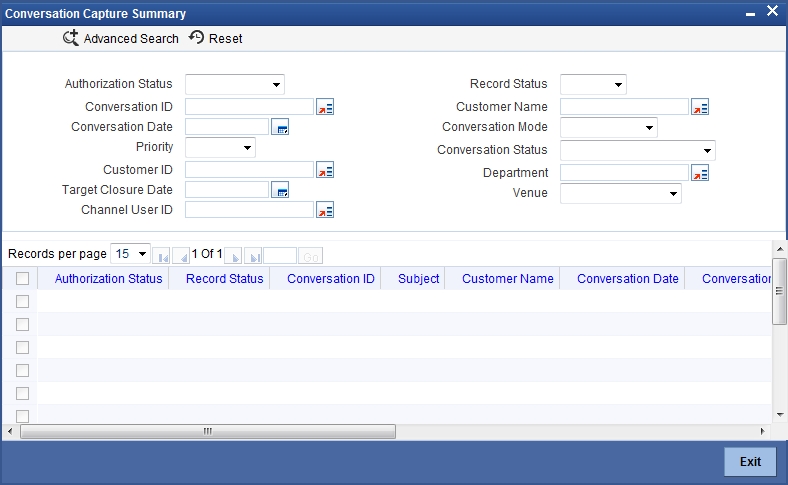The height and width of the screenshot is (485, 788).
Task: Focus the Conversation ID input field
Action: pos(249,107)
